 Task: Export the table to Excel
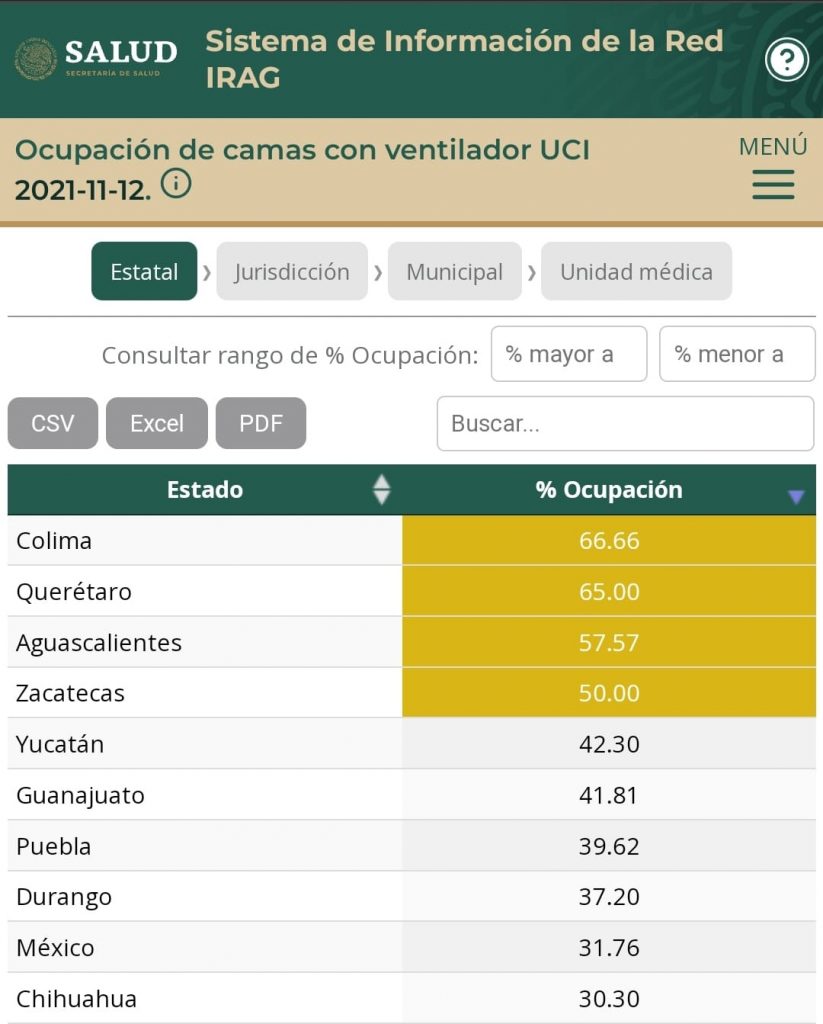coord(156,423)
